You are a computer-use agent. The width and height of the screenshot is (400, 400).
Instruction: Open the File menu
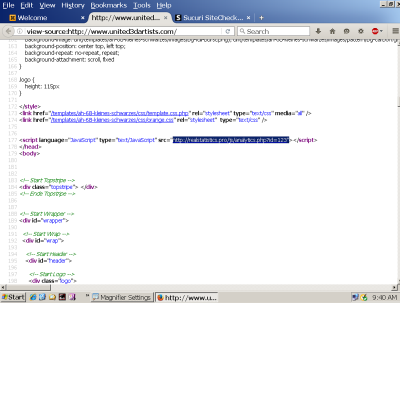[x=8, y=5]
